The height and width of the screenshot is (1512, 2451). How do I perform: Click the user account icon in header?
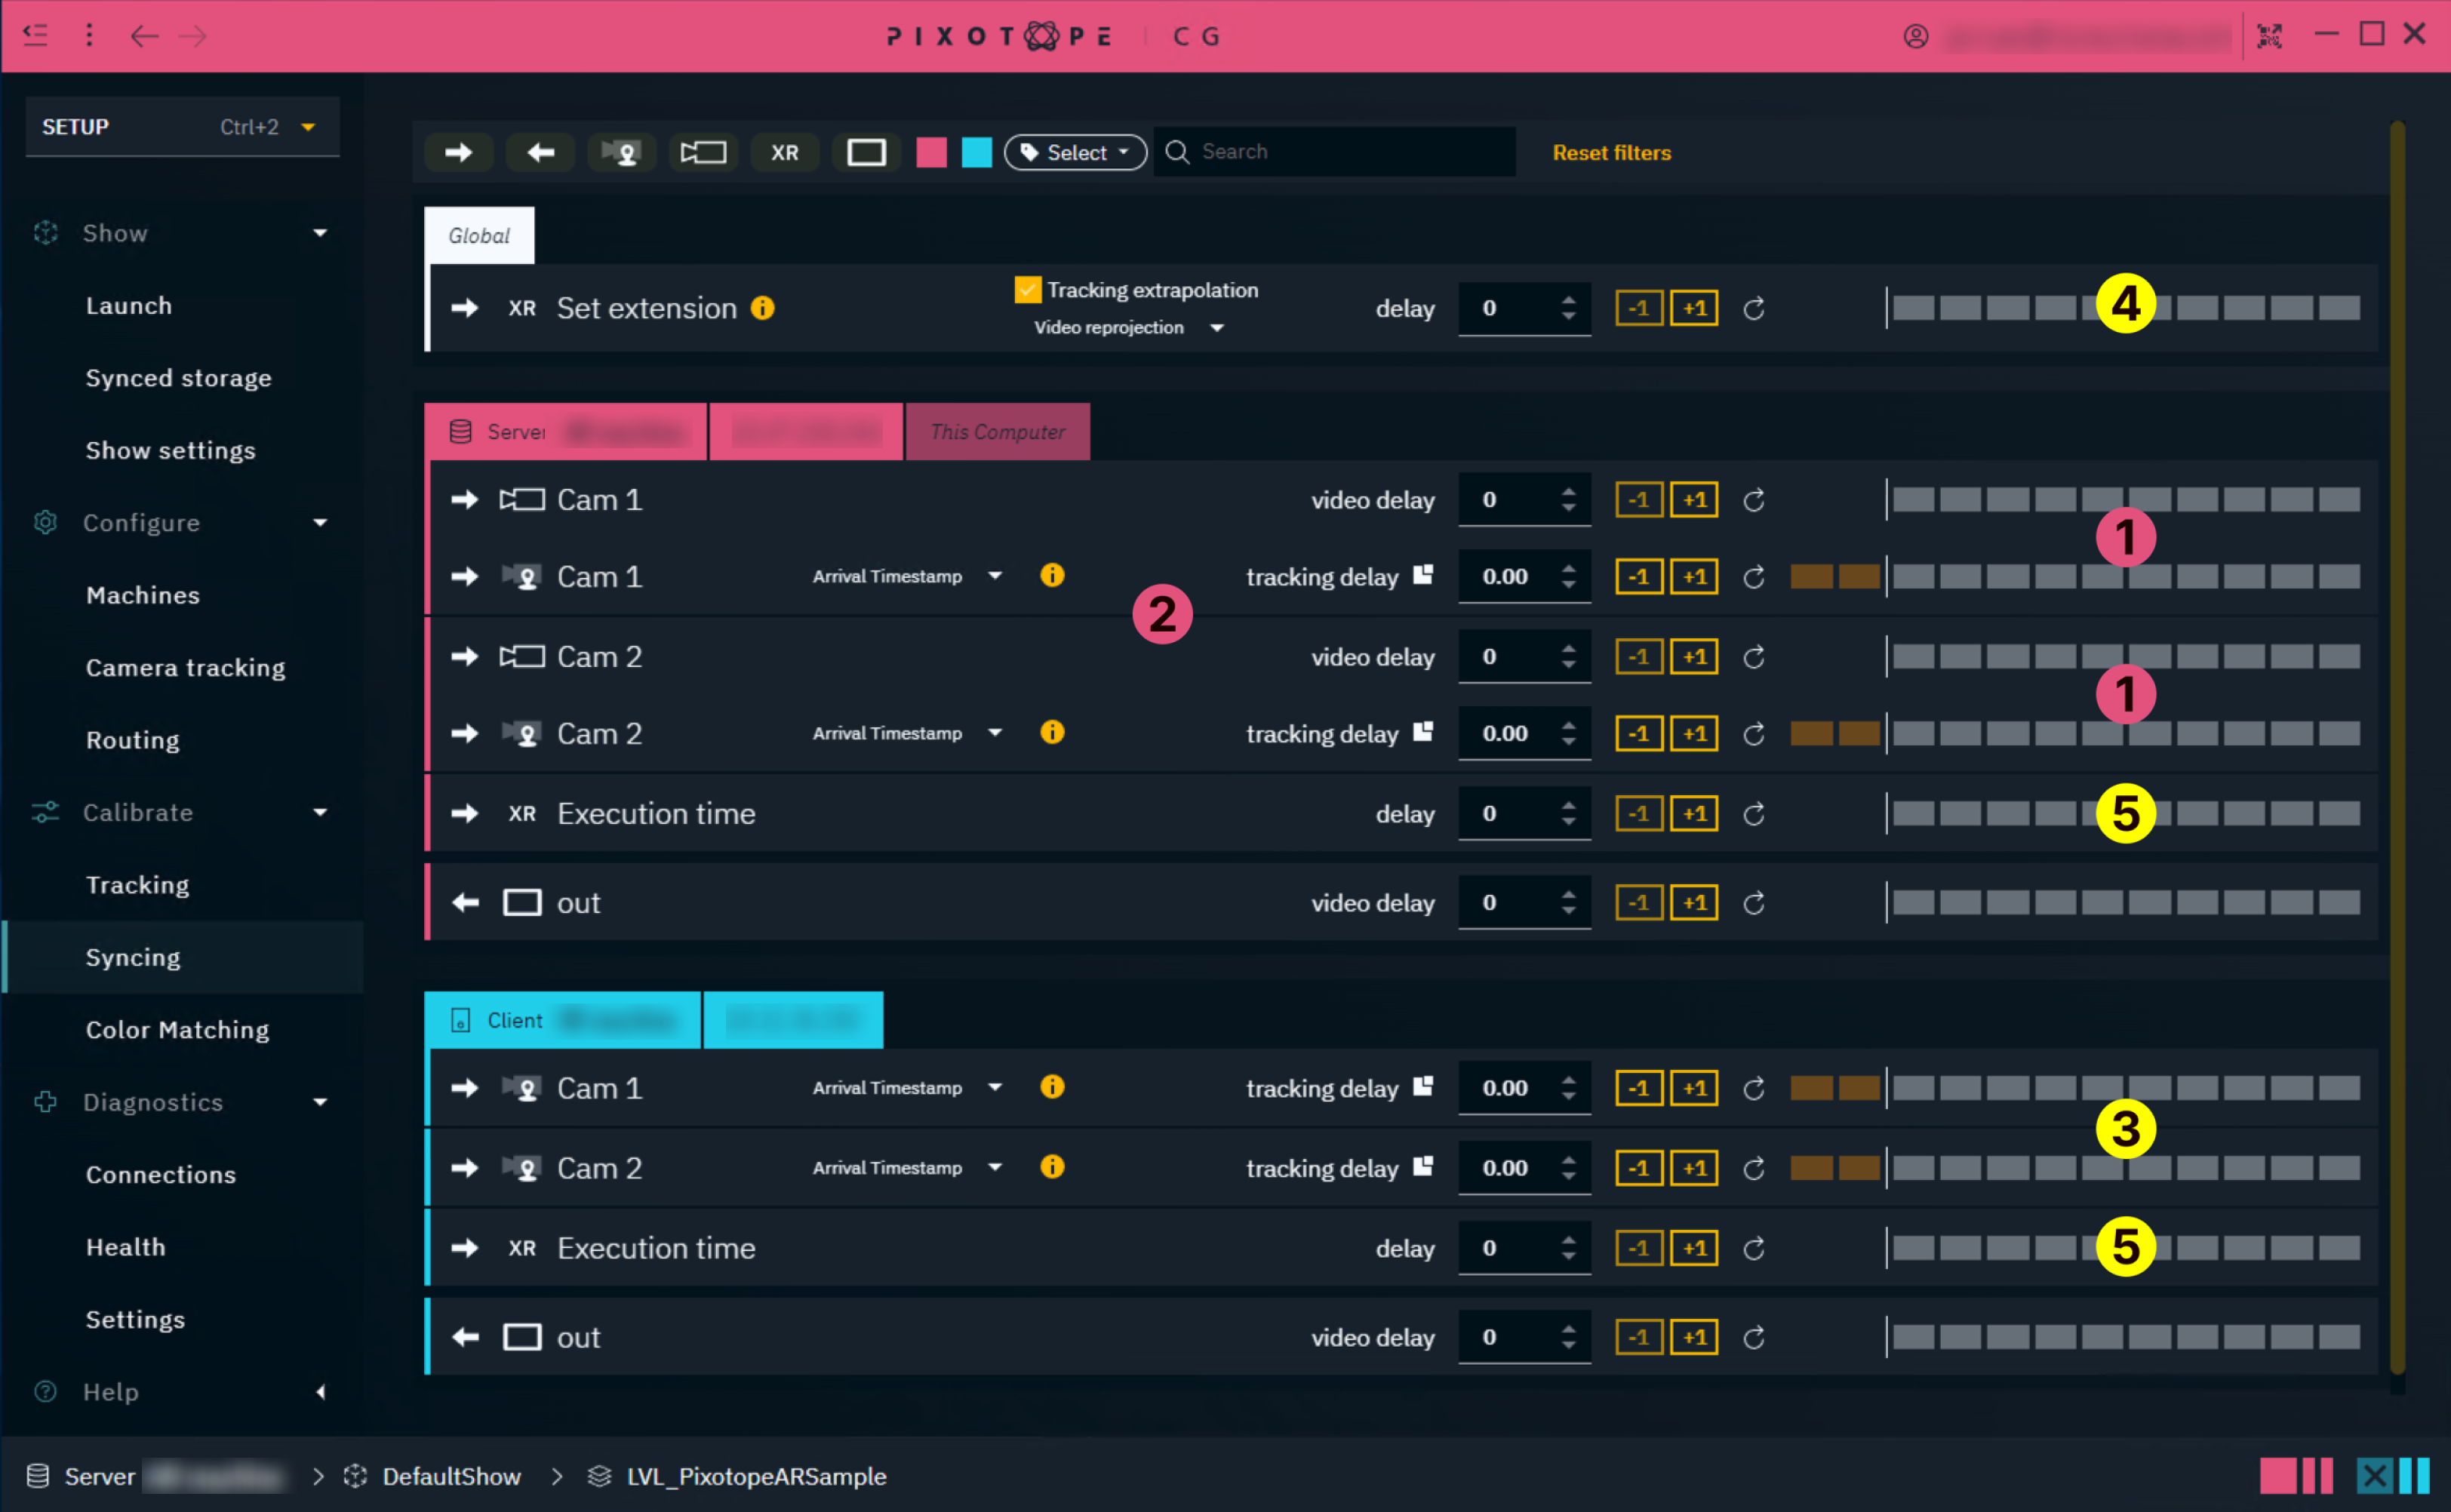pos(1915,37)
